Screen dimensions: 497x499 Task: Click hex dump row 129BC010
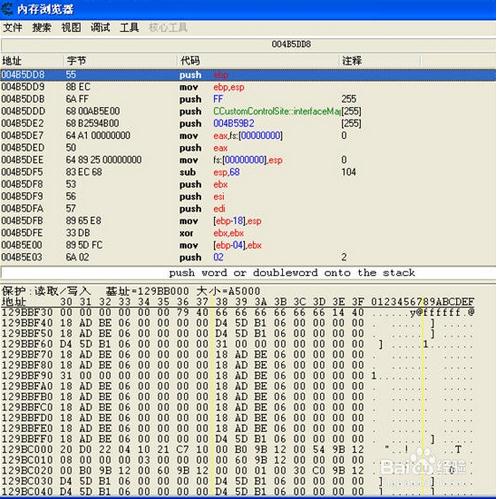(238, 460)
